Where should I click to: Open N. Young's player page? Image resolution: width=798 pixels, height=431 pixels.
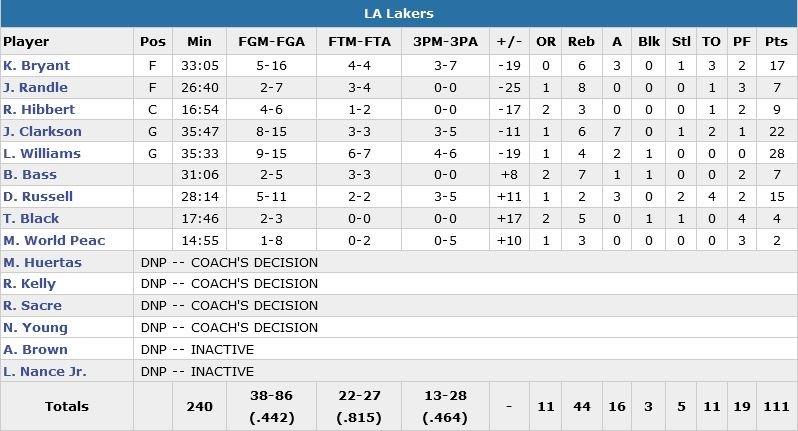coord(35,328)
